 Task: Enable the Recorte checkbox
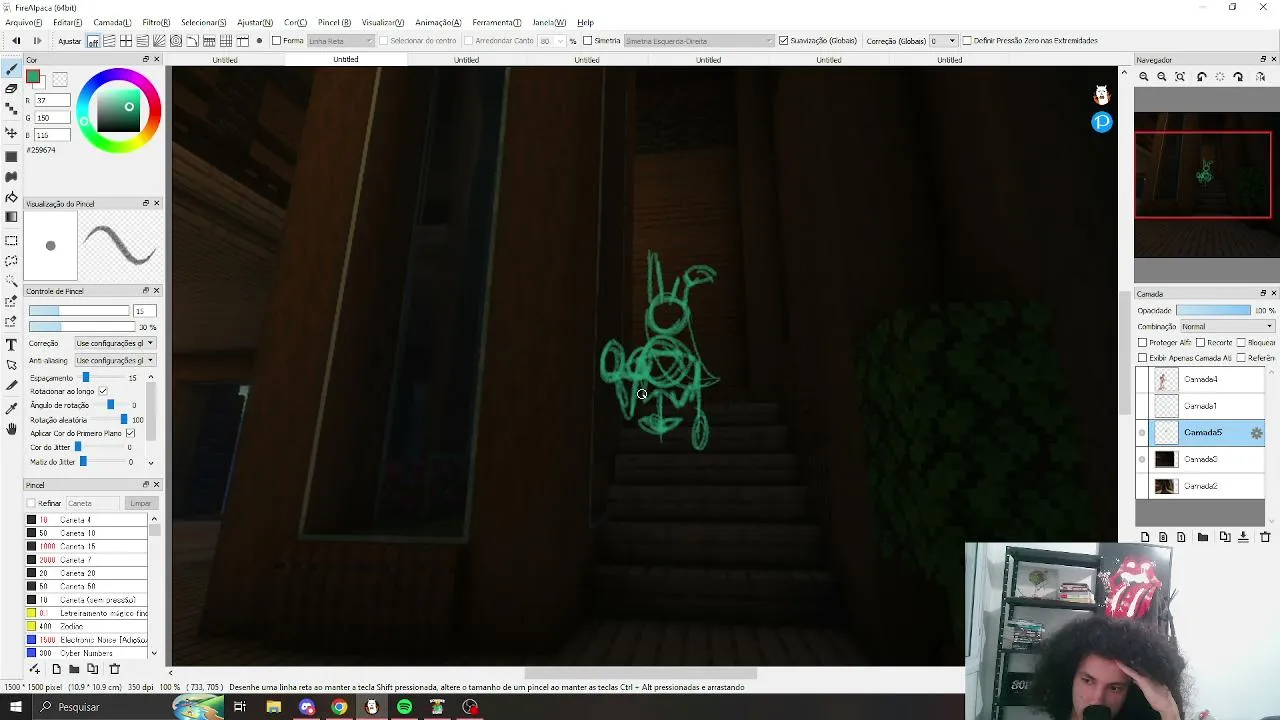1200,343
